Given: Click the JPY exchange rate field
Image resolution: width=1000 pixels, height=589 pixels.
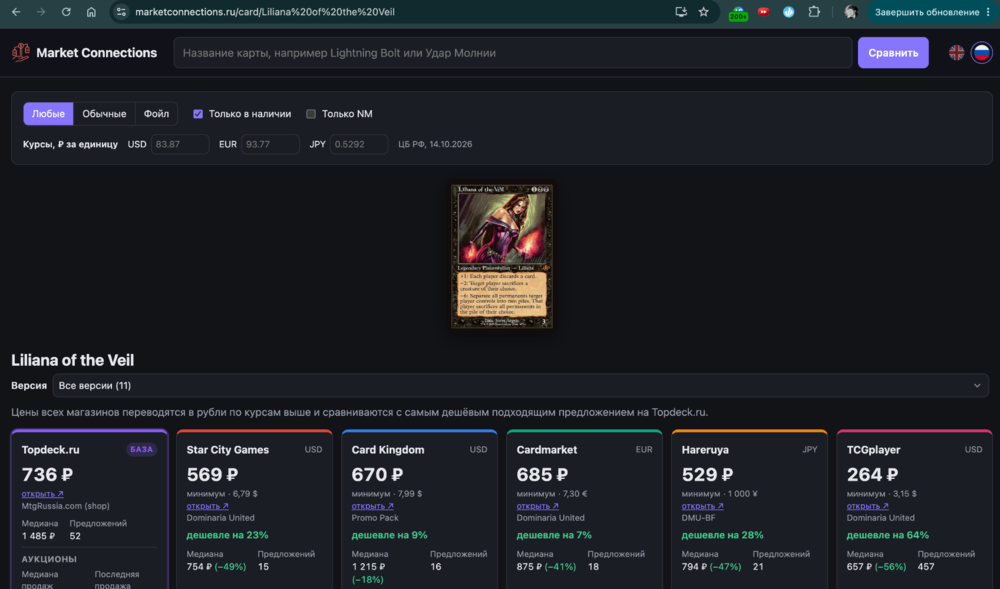Looking at the screenshot, I should tap(359, 144).
